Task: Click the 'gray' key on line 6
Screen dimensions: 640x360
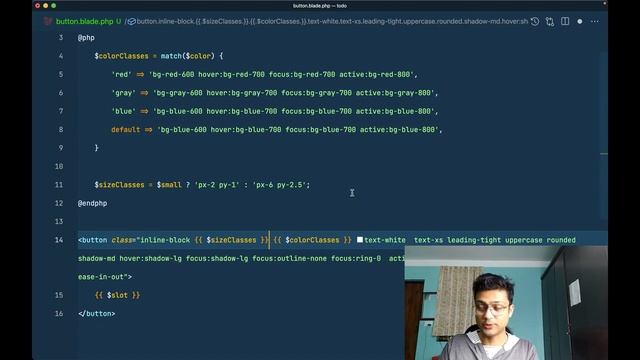Action: click(x=123, y=93)
